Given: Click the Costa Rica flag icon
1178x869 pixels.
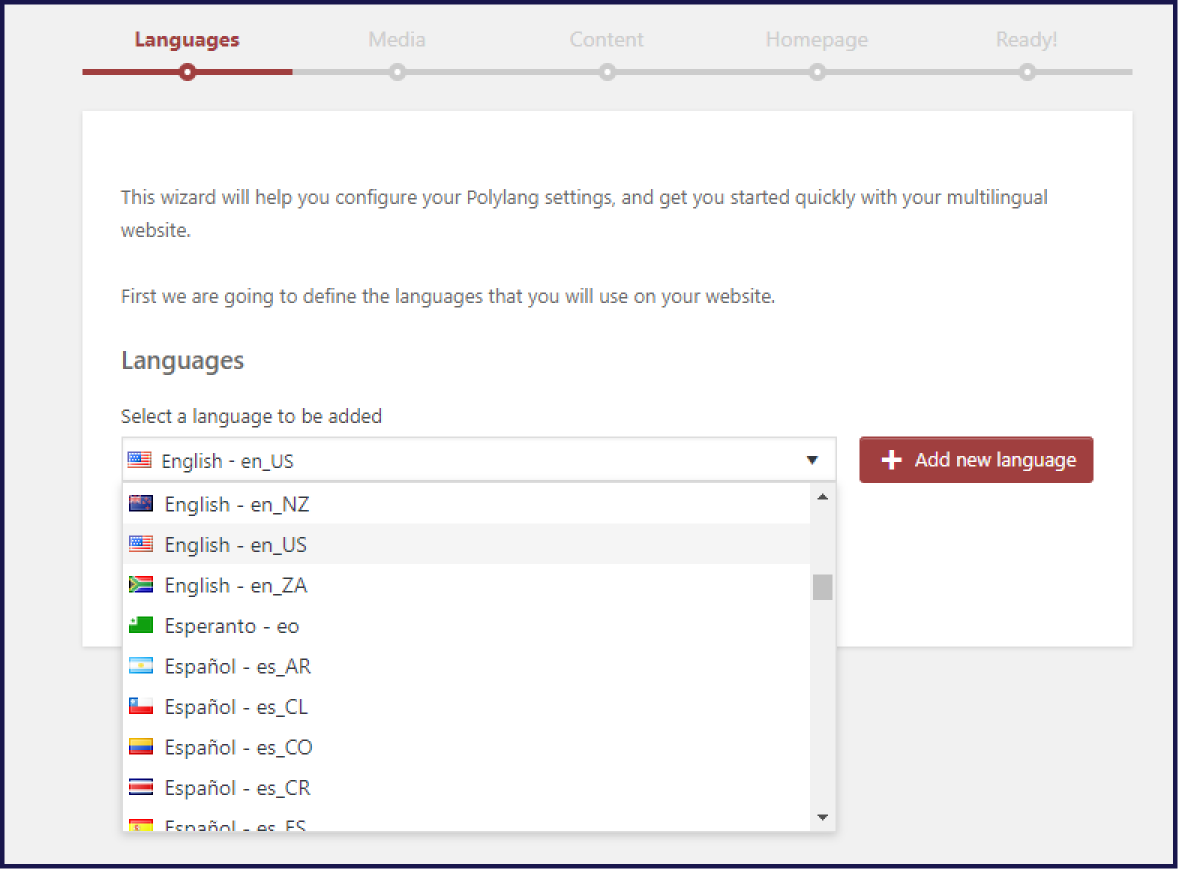Looking at the screenshot, I should pos(140,787).
